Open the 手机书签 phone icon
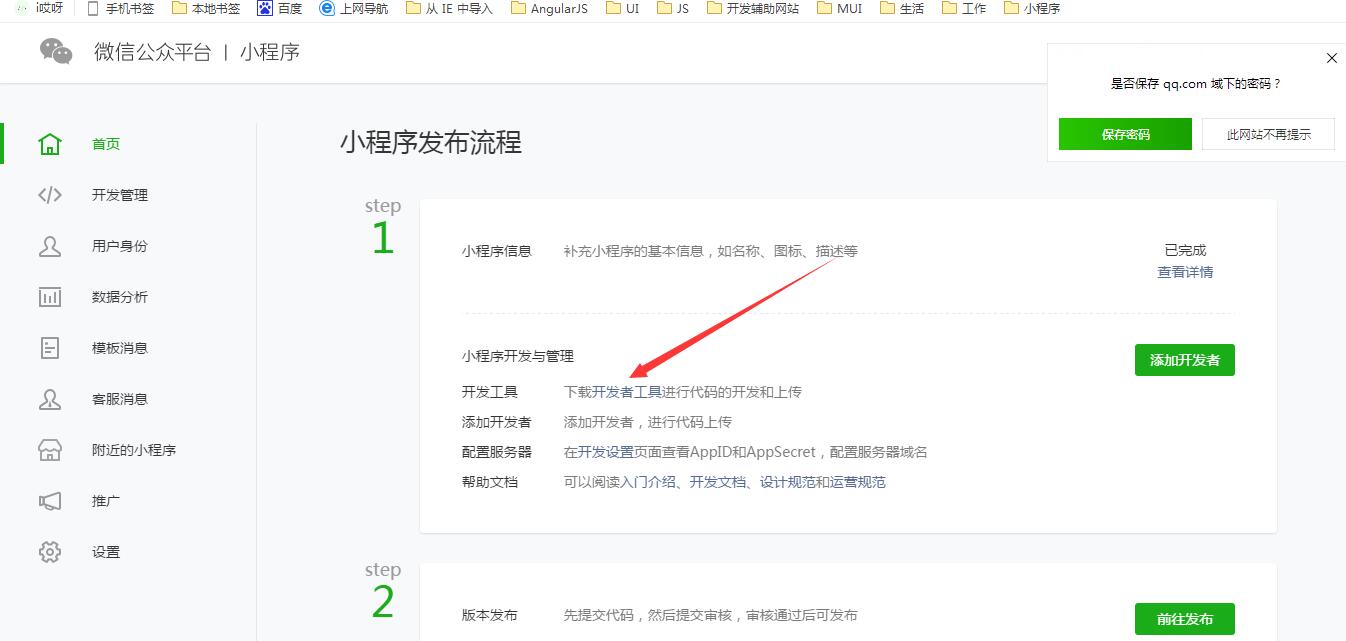This screenshot has height=641, width=1346. (93, 8)
